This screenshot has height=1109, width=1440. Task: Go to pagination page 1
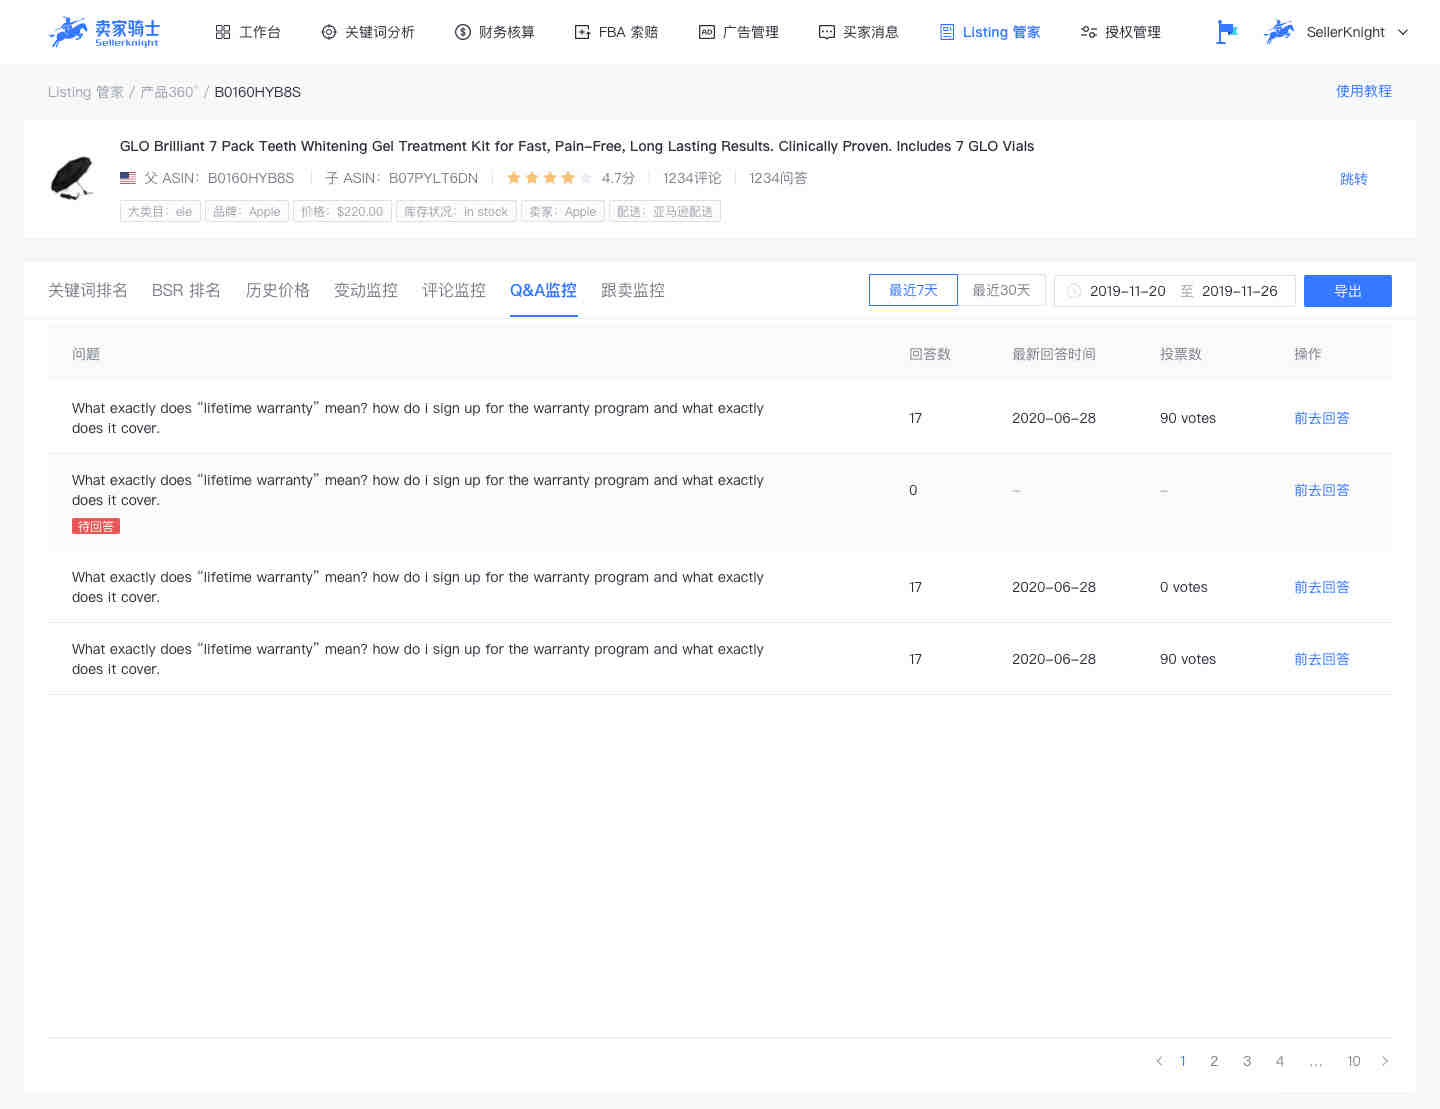[x=1182, y=1061]
